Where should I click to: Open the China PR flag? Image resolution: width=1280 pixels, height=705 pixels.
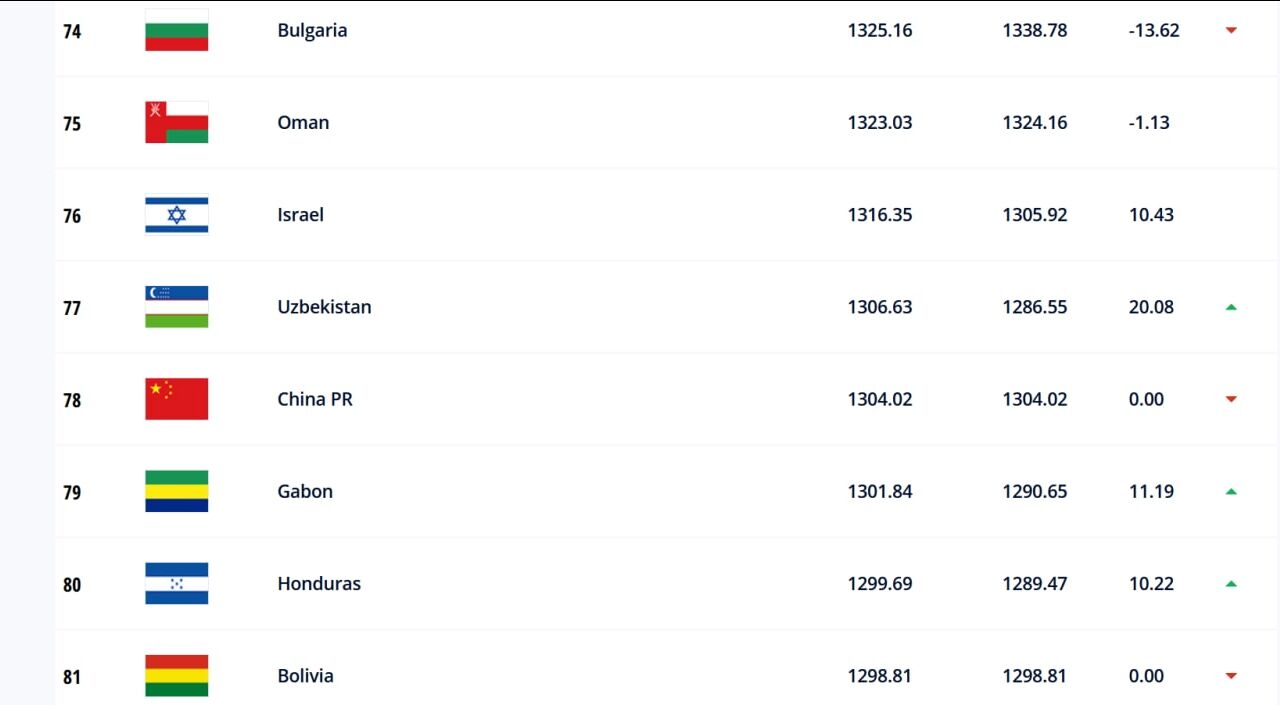(x=176, y=399)
